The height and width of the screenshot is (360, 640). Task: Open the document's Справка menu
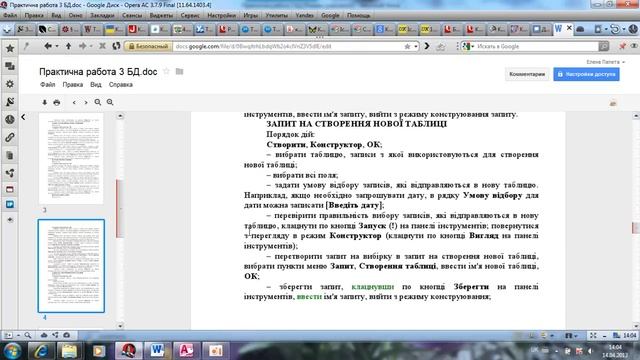pyautogui.click(x=121, y=85)
